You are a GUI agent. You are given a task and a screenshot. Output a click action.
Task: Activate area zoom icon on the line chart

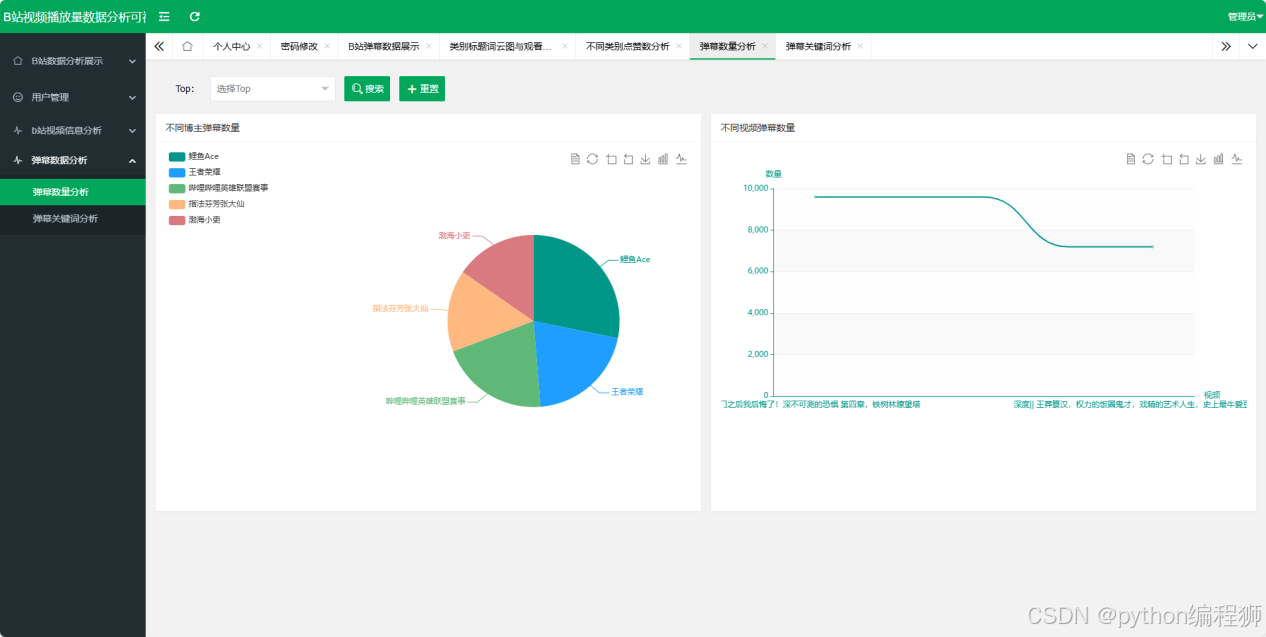(1166, 159)
